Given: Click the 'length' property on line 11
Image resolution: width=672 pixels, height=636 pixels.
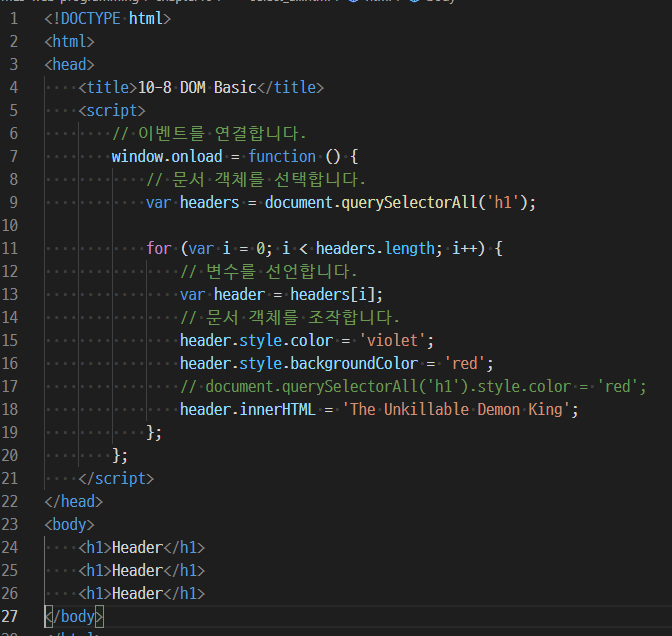Looking at the screenshot, I should [x=409, y=248].
